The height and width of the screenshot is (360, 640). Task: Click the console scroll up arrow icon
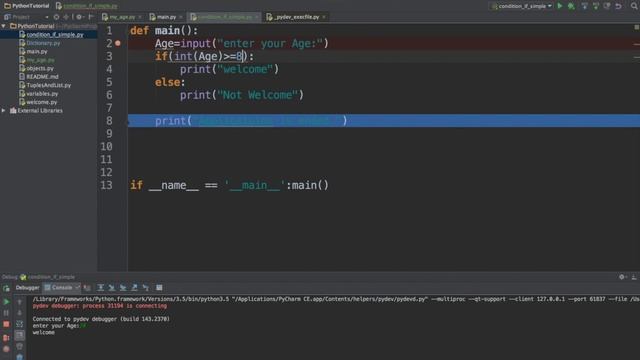(19, 302)
